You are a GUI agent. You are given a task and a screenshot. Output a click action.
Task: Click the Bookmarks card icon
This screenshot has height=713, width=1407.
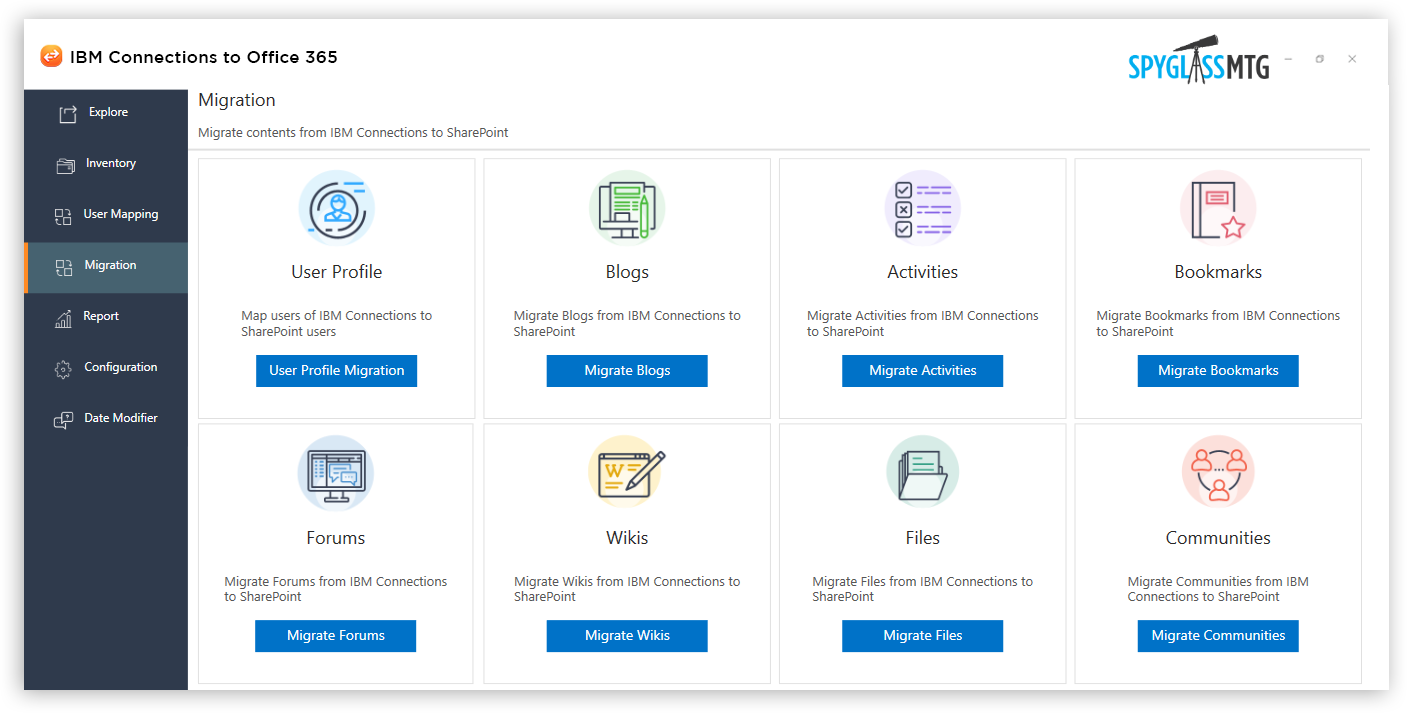point(1218,208)
